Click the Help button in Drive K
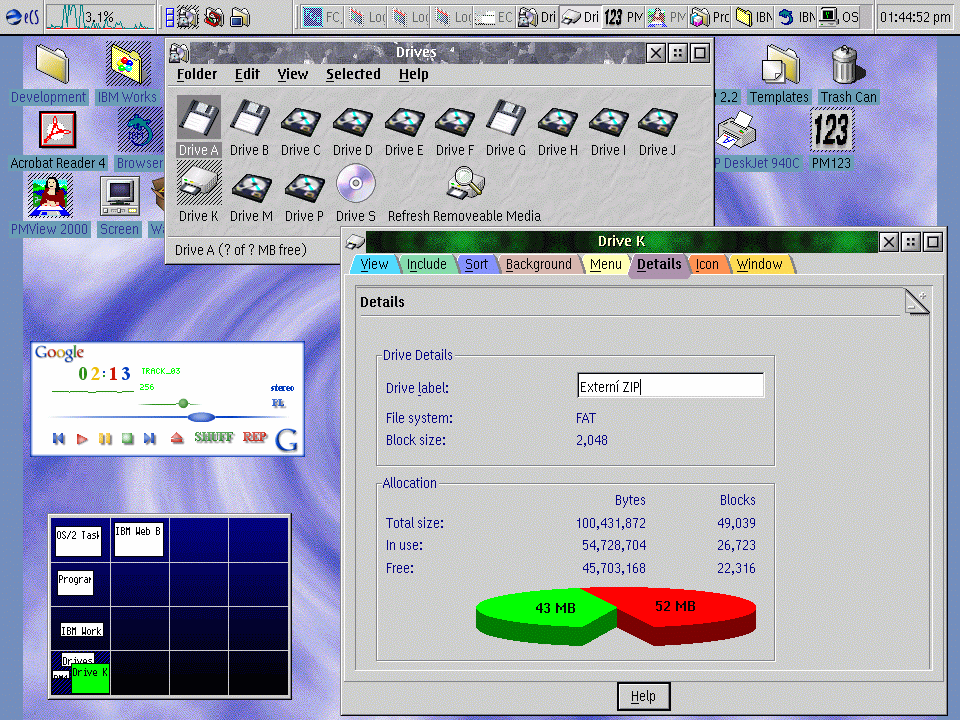 click(643, 697)
